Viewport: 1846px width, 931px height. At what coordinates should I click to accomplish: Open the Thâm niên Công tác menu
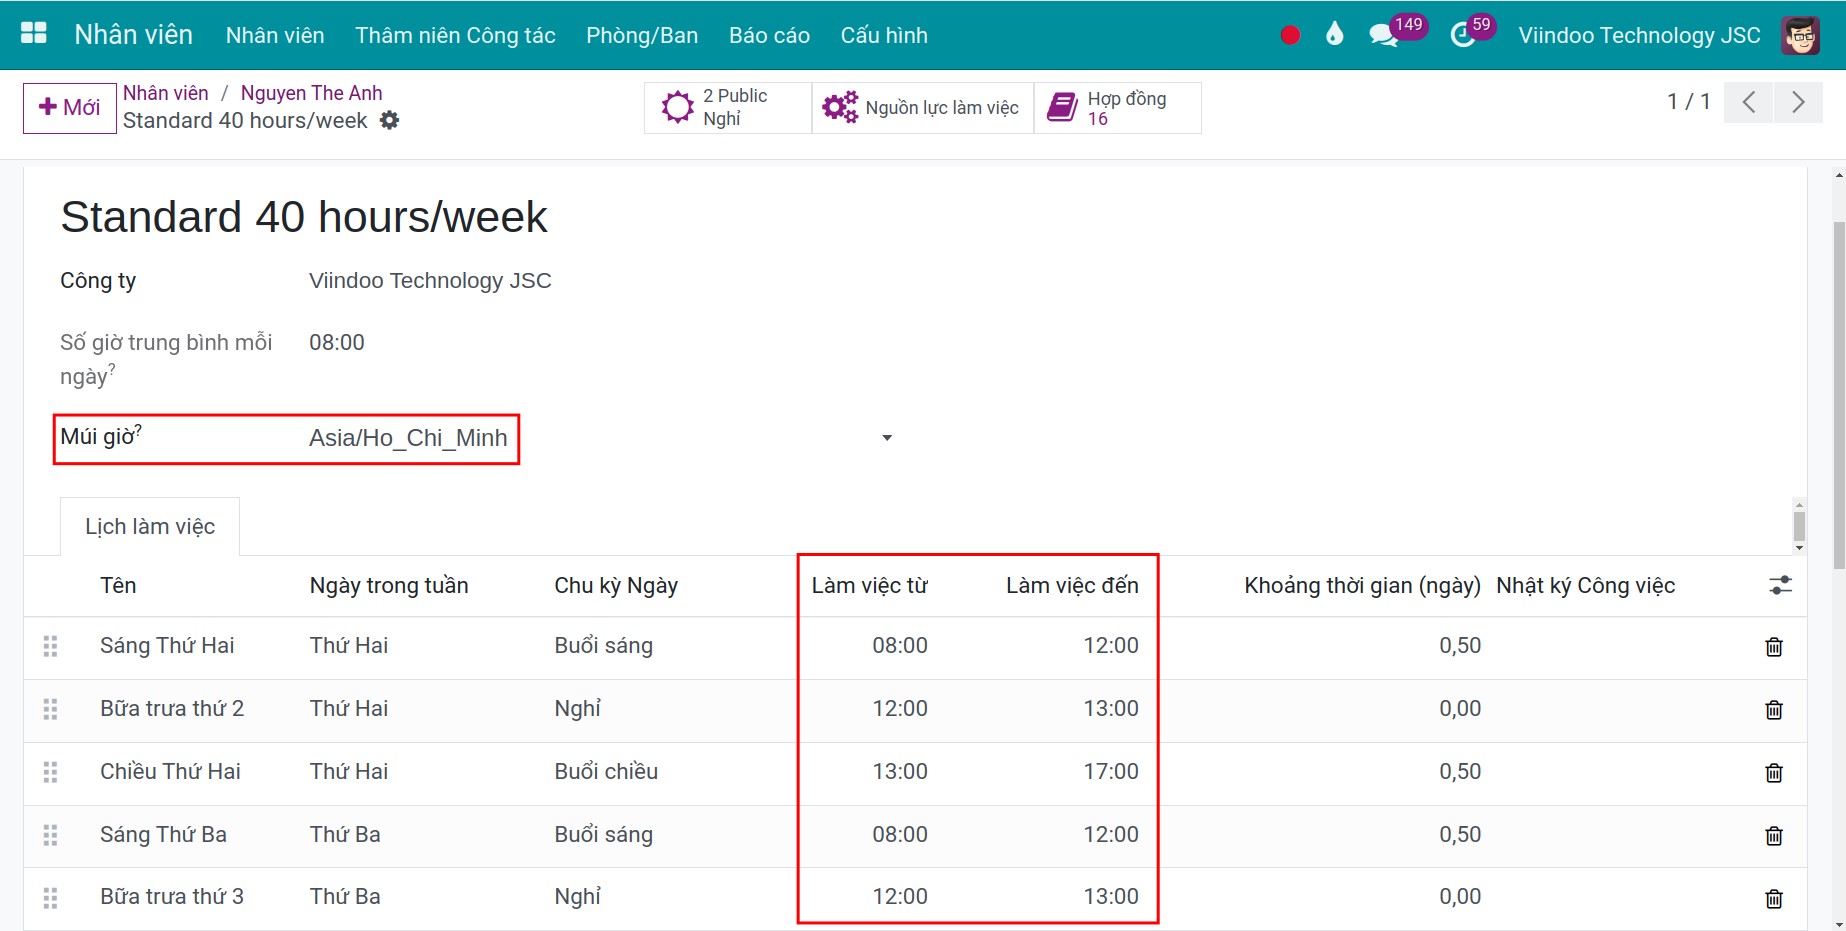(x=455, y=35)
